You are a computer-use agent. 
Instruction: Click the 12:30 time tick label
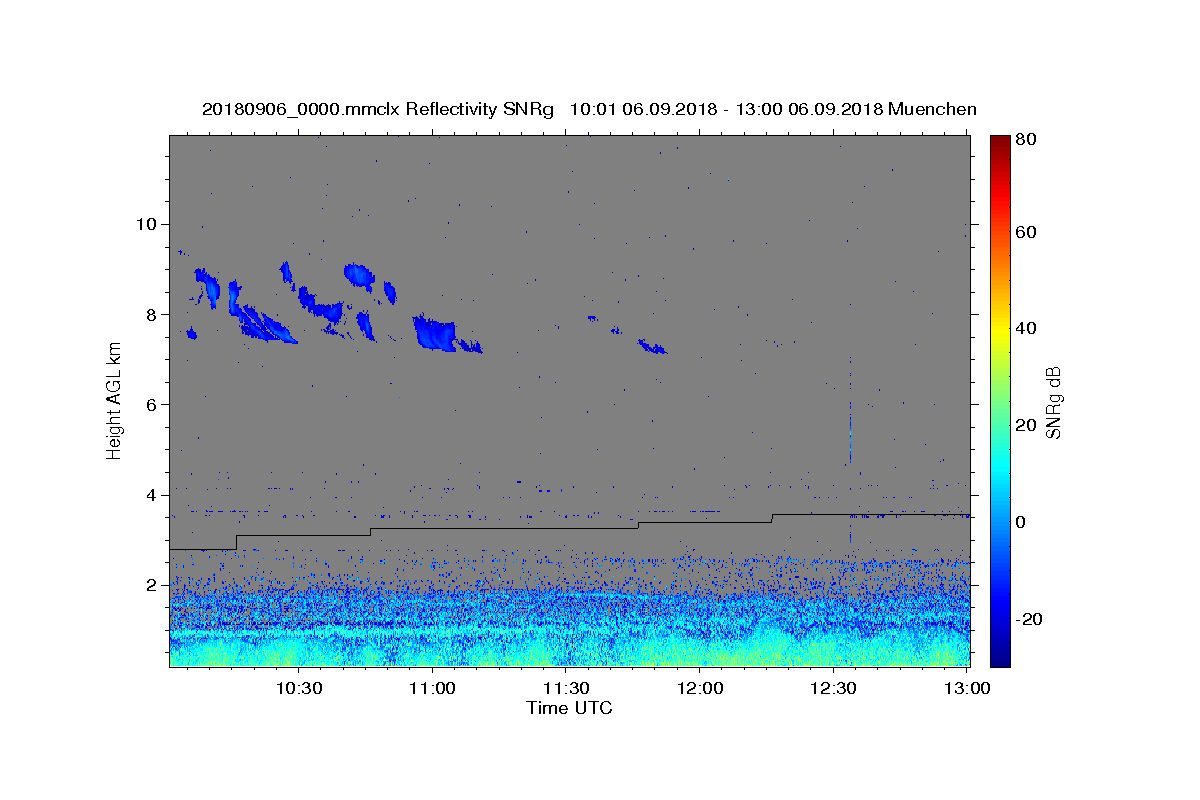(834, 688)
